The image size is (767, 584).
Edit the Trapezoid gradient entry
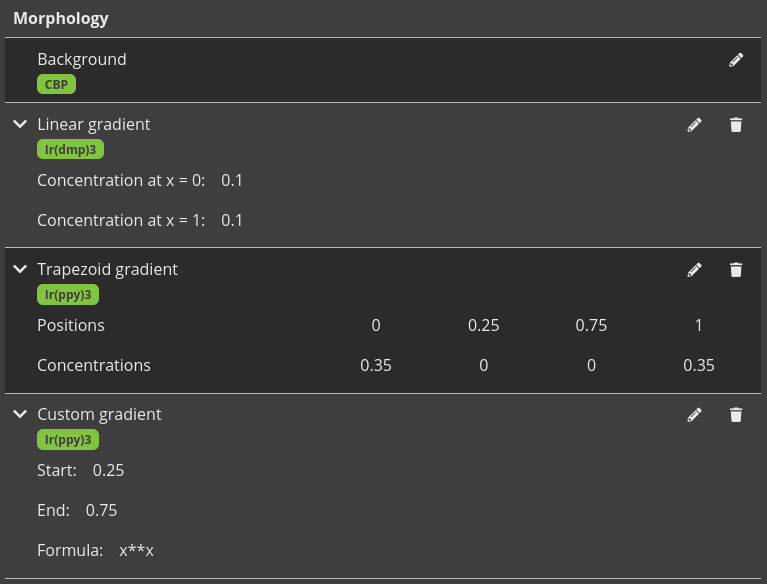(695, 270)
